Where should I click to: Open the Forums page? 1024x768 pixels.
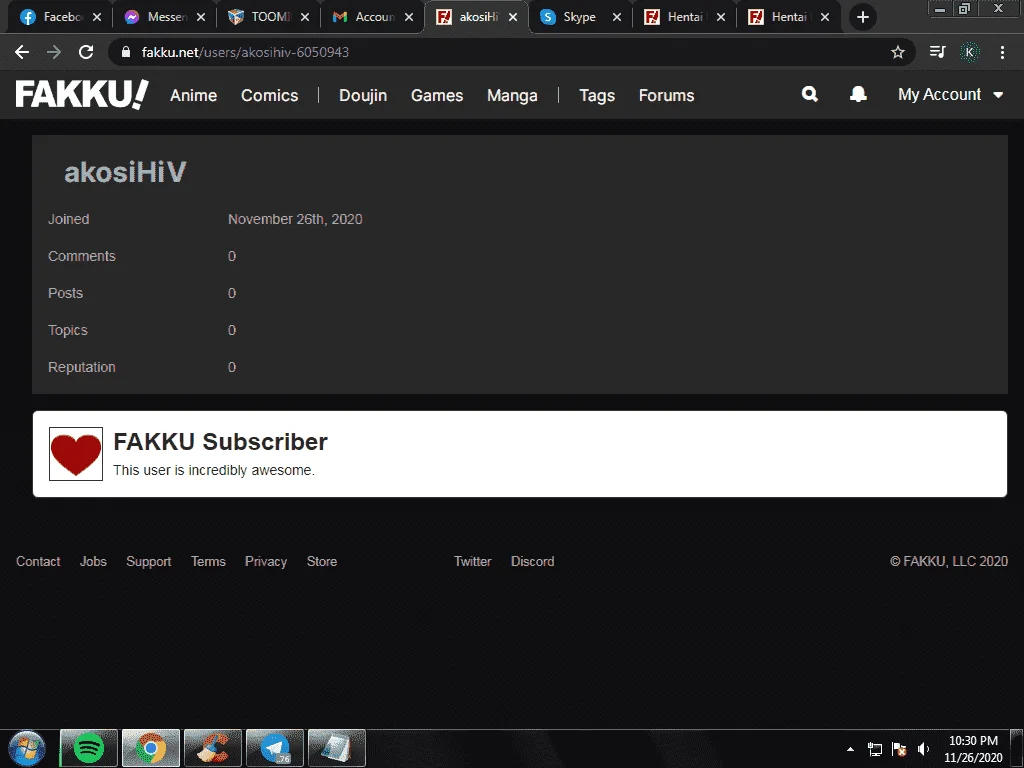click(666, 95)
